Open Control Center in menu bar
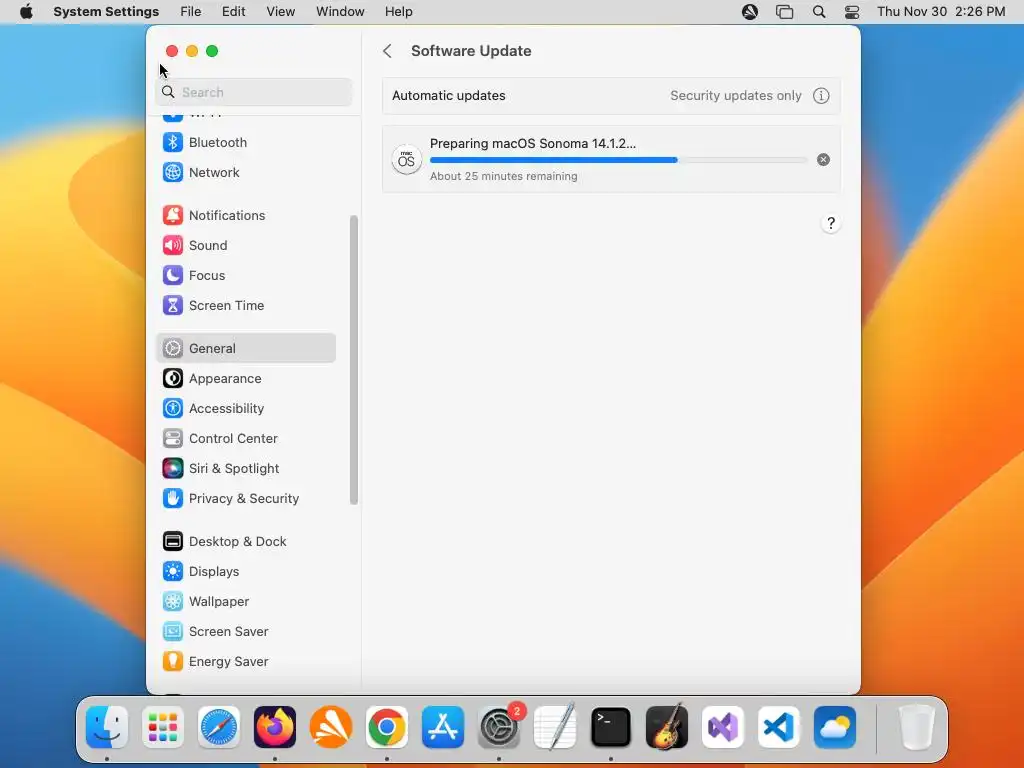1024x768 pixels. (x=852, y=12)
